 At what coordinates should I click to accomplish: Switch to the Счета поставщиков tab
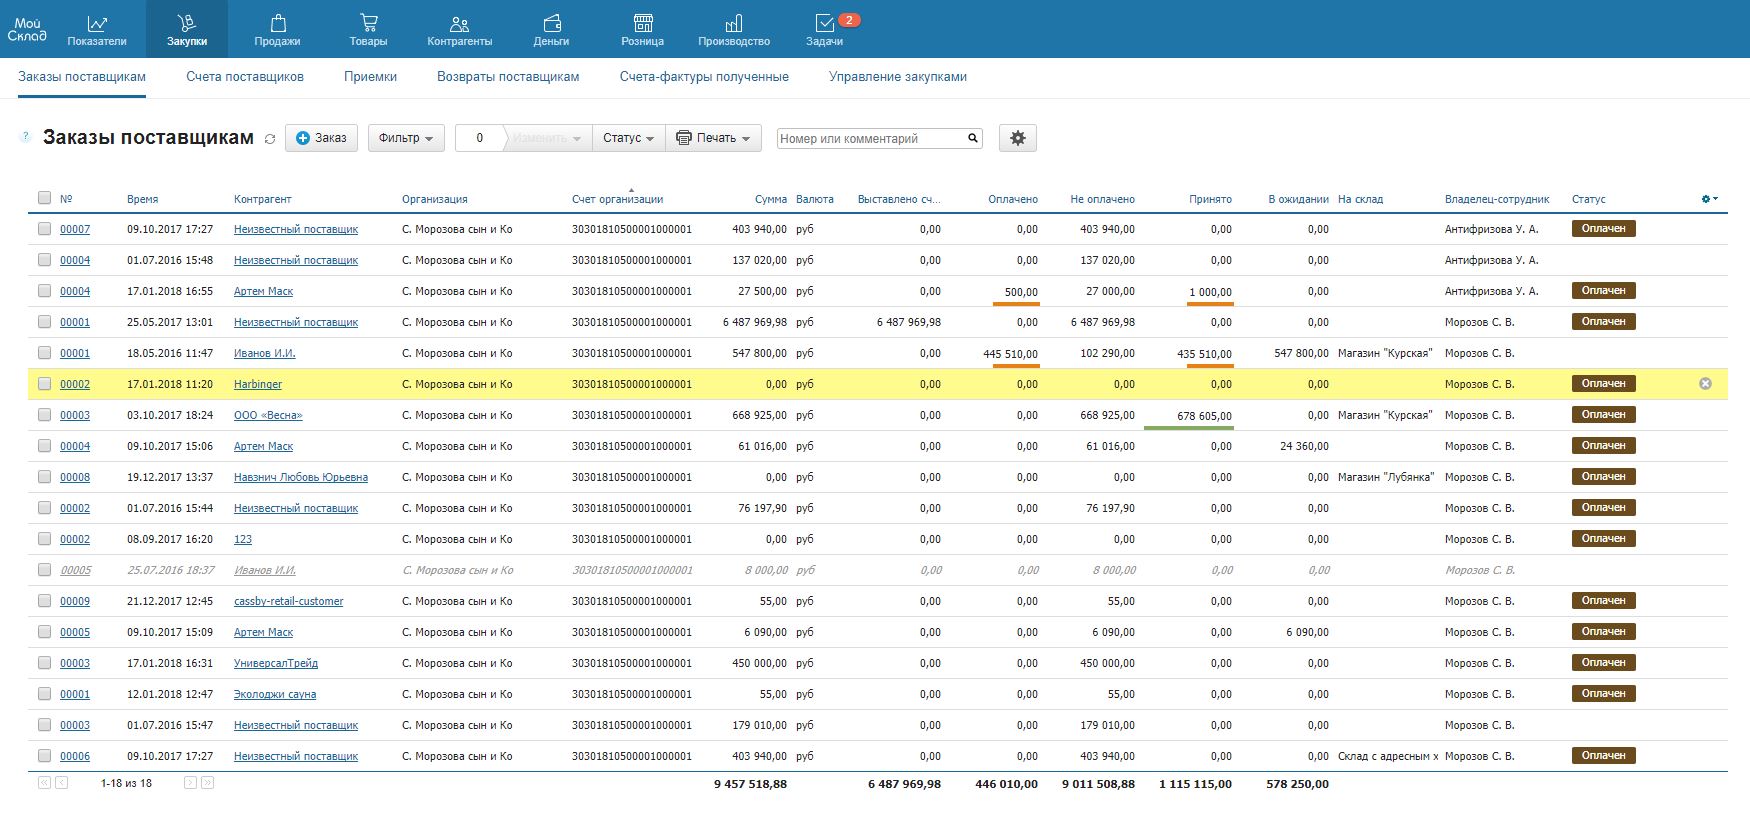pyautogui.click(x=245, y=77)
